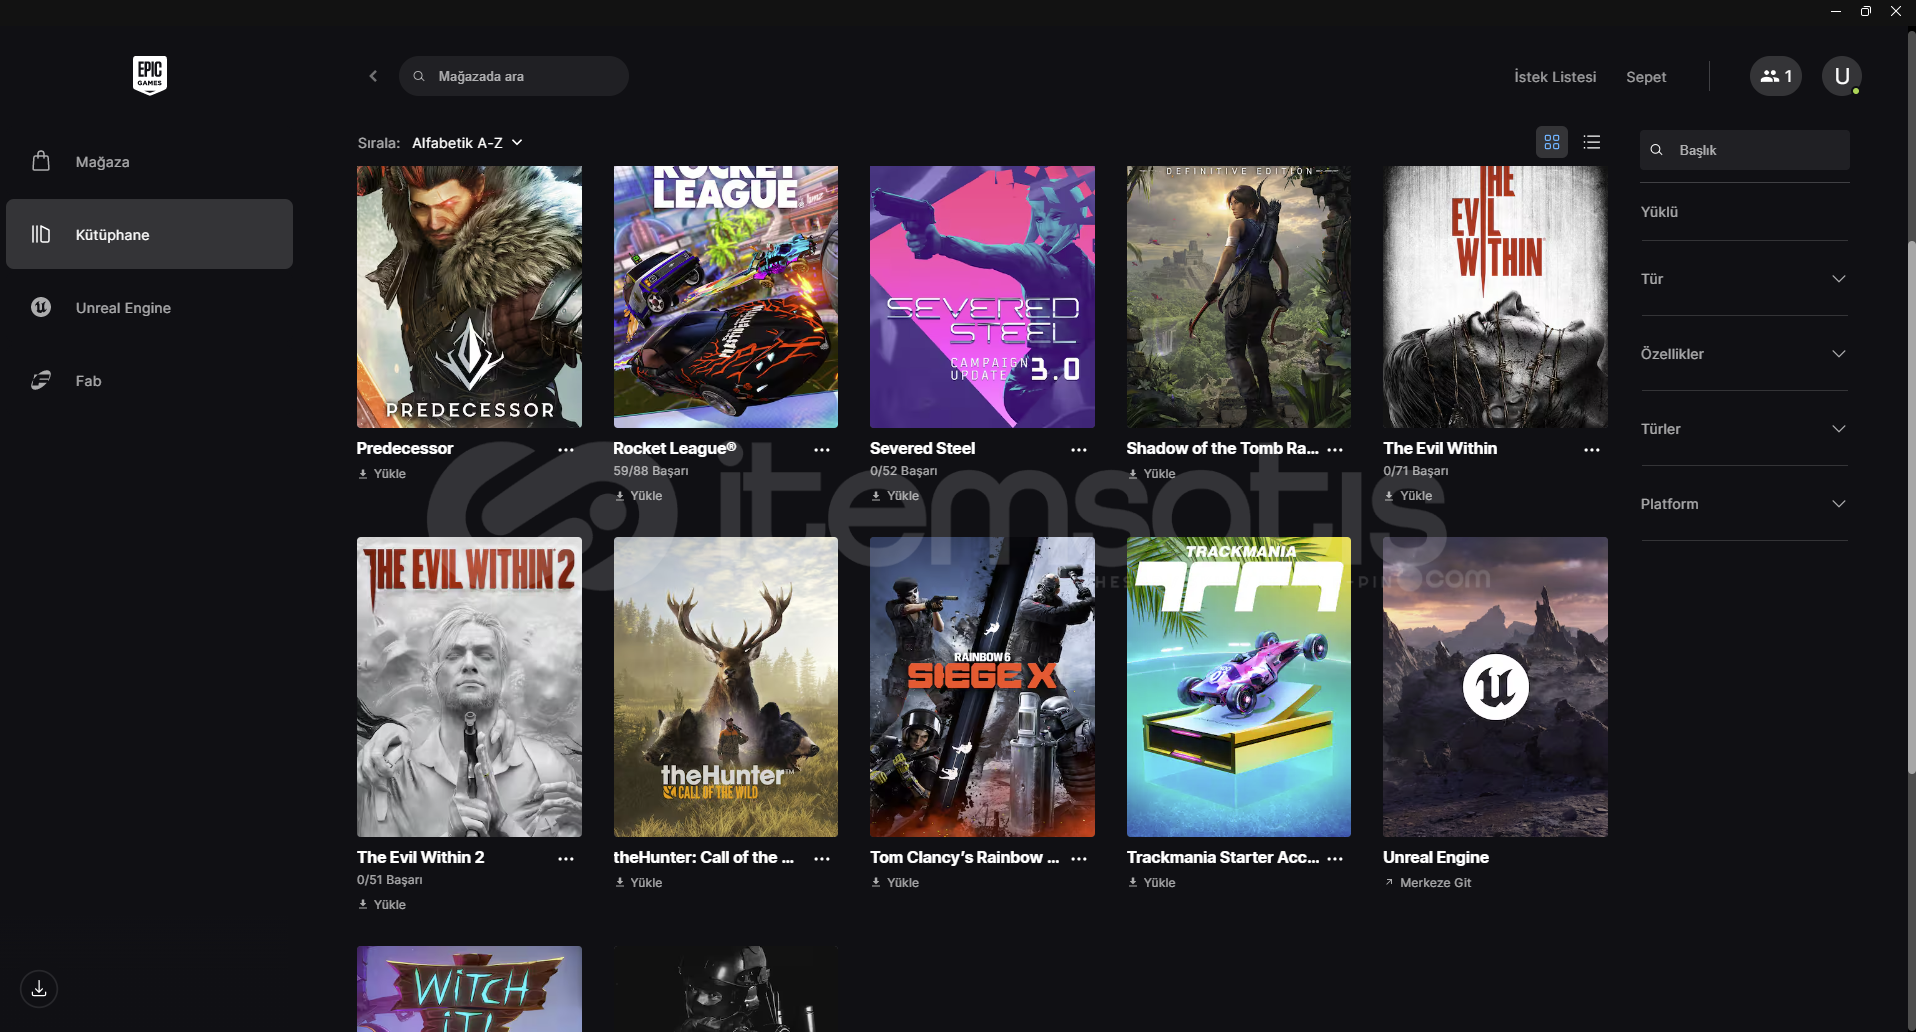
Task: Restore down the launcher window
Action: [x=1865, y=11]
